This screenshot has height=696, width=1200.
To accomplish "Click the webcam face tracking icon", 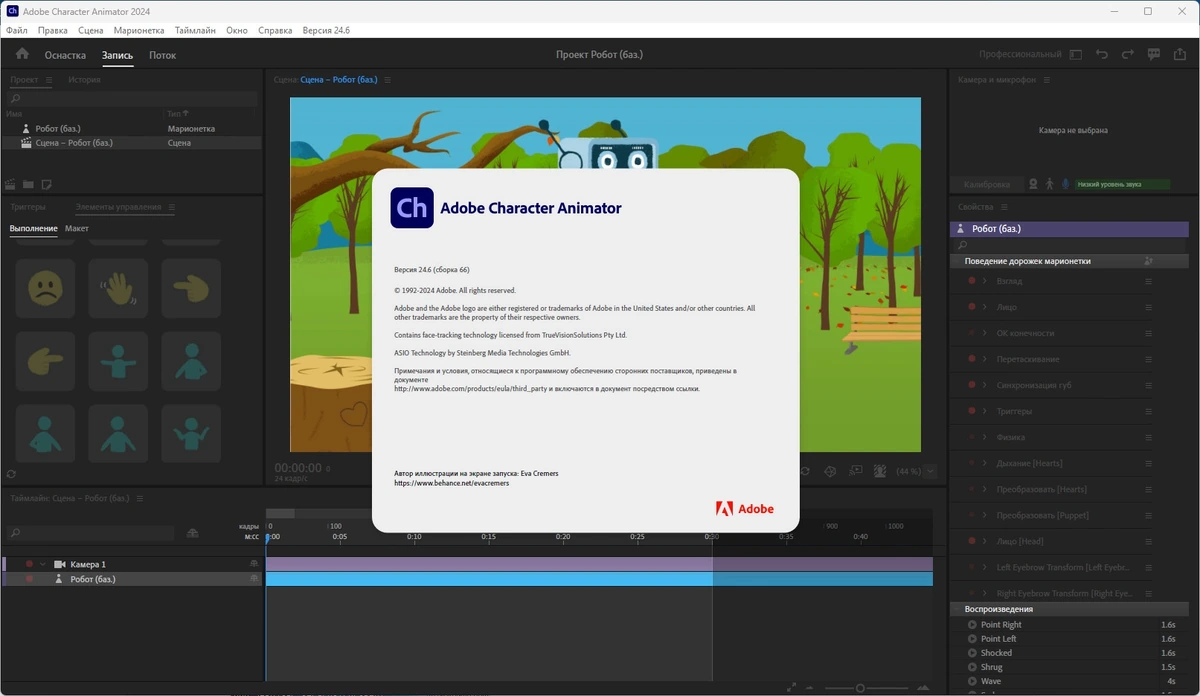I will tap(1033, 184).
